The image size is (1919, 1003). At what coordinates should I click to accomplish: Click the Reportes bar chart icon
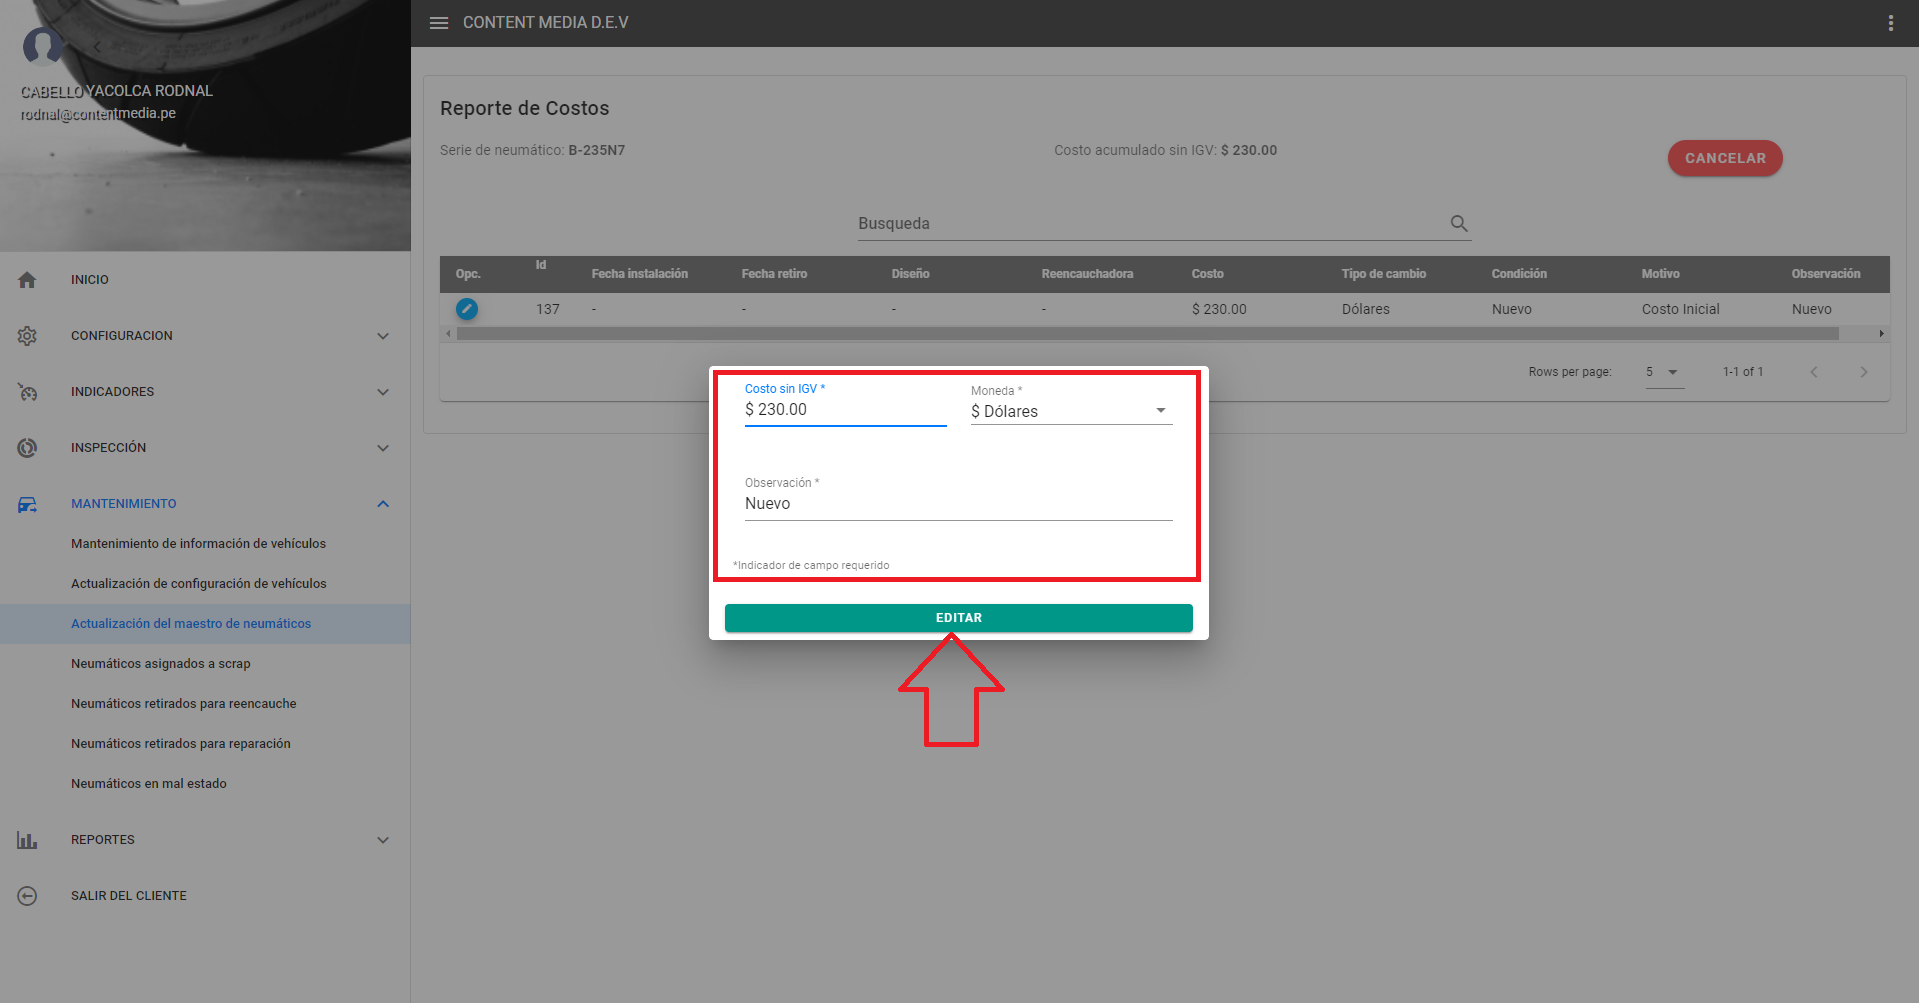click(27, 840)
